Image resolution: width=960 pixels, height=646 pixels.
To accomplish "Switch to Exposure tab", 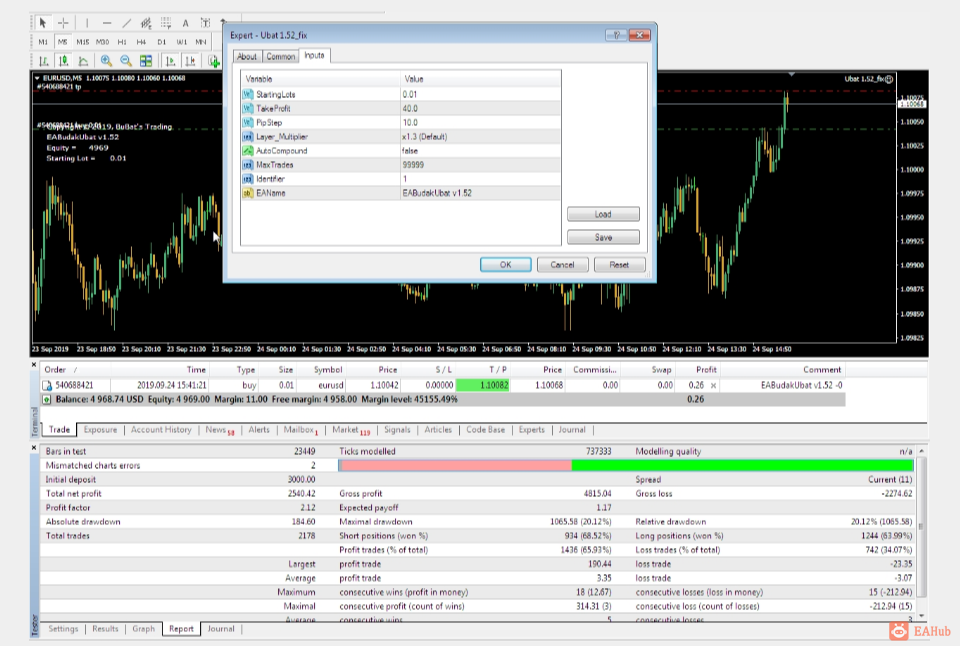I will (x=100, y=430).
